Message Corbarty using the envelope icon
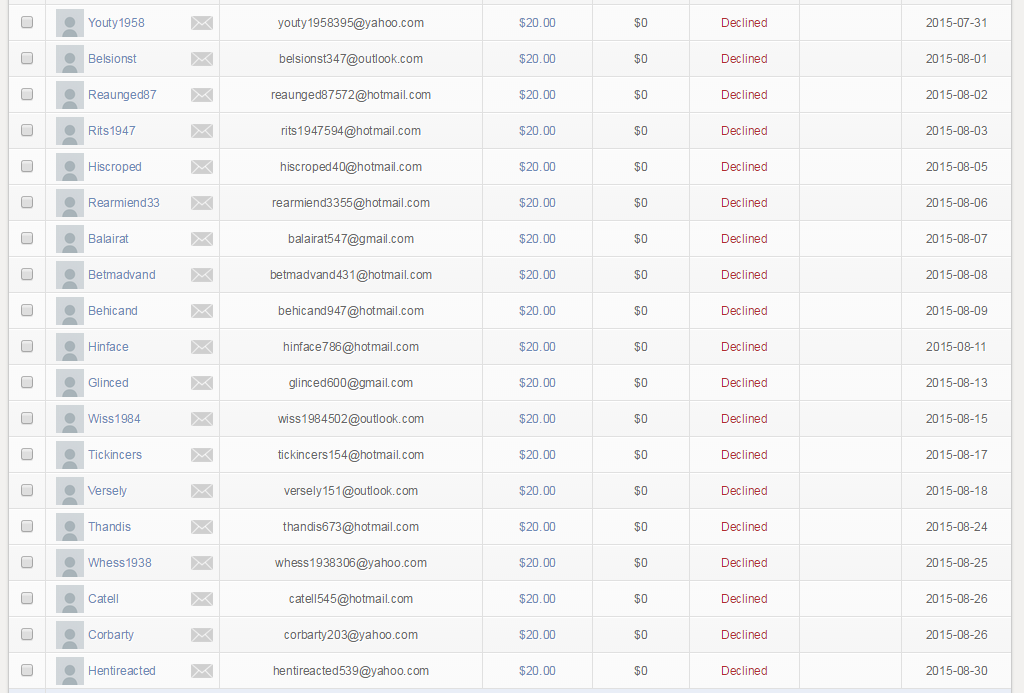Screen dimensions: 1024x693 [x=202, y=635]
